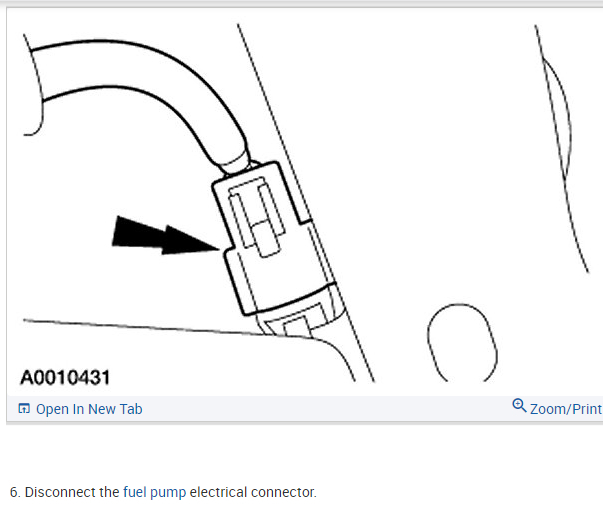
Task: Click the words electrical connector in instruction
Action: click(x=253, y=492)
